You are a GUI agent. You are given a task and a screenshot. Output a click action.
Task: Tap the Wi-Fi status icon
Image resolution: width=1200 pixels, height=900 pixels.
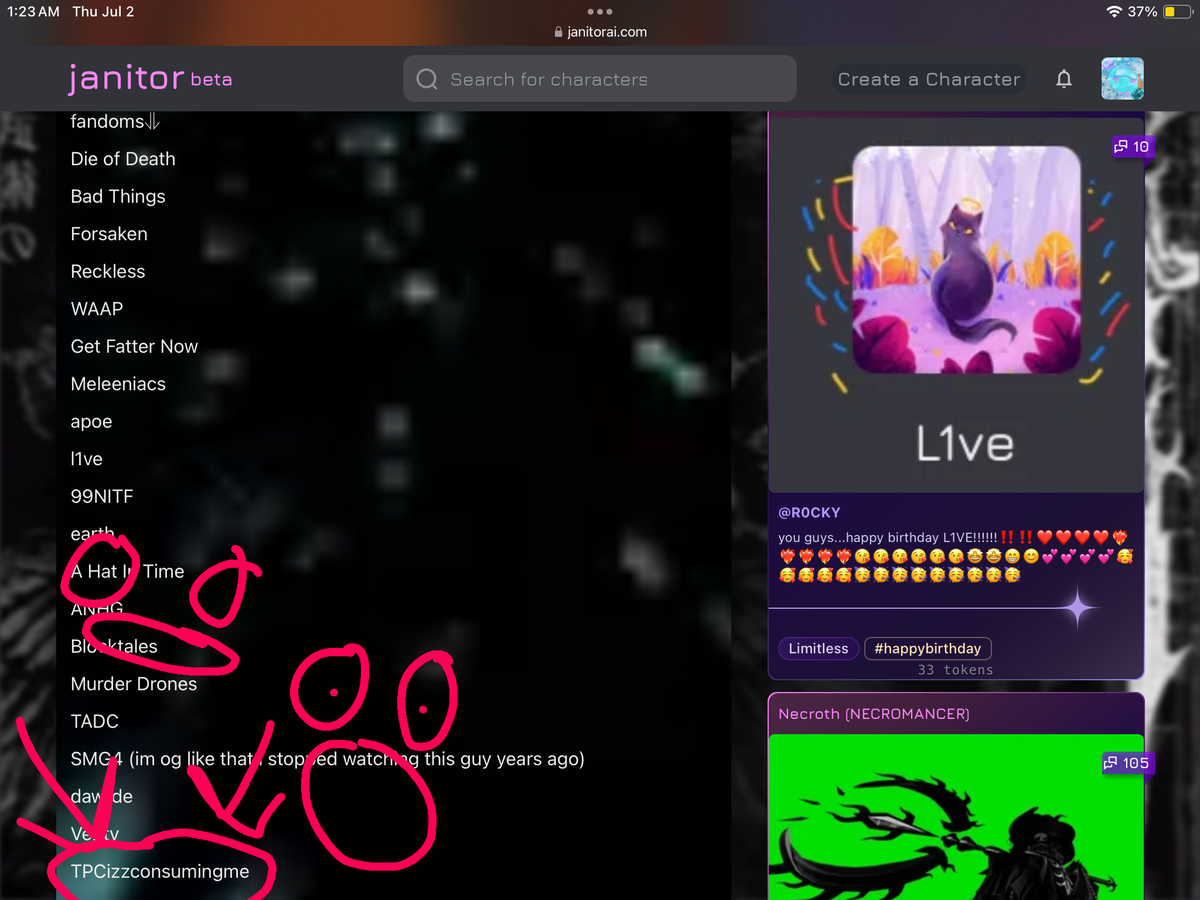(x=1114, y=12)
